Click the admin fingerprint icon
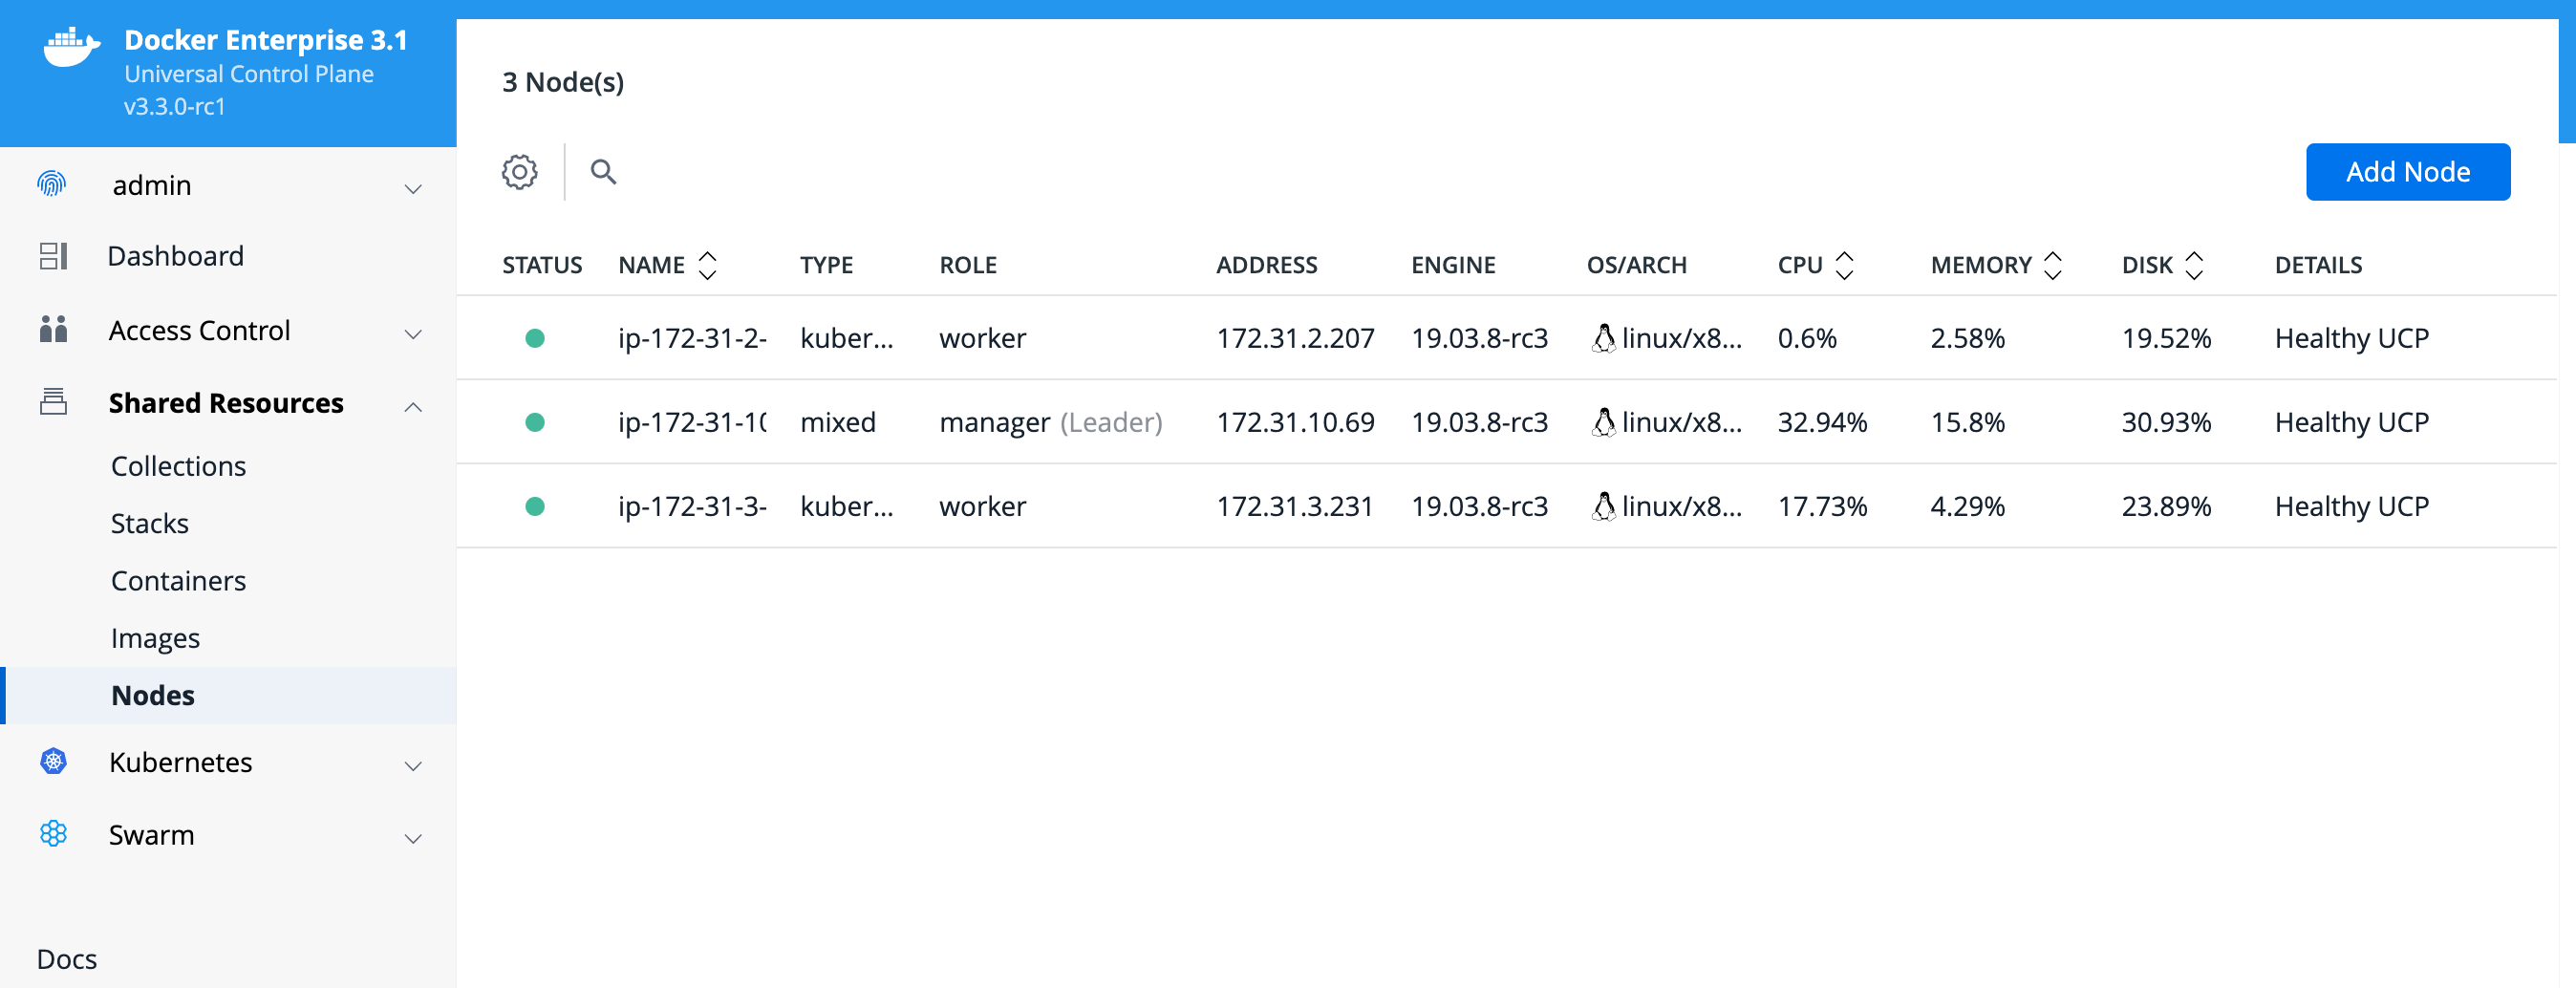The height and width of the screenshot is (988, 2576). [52, 185]
